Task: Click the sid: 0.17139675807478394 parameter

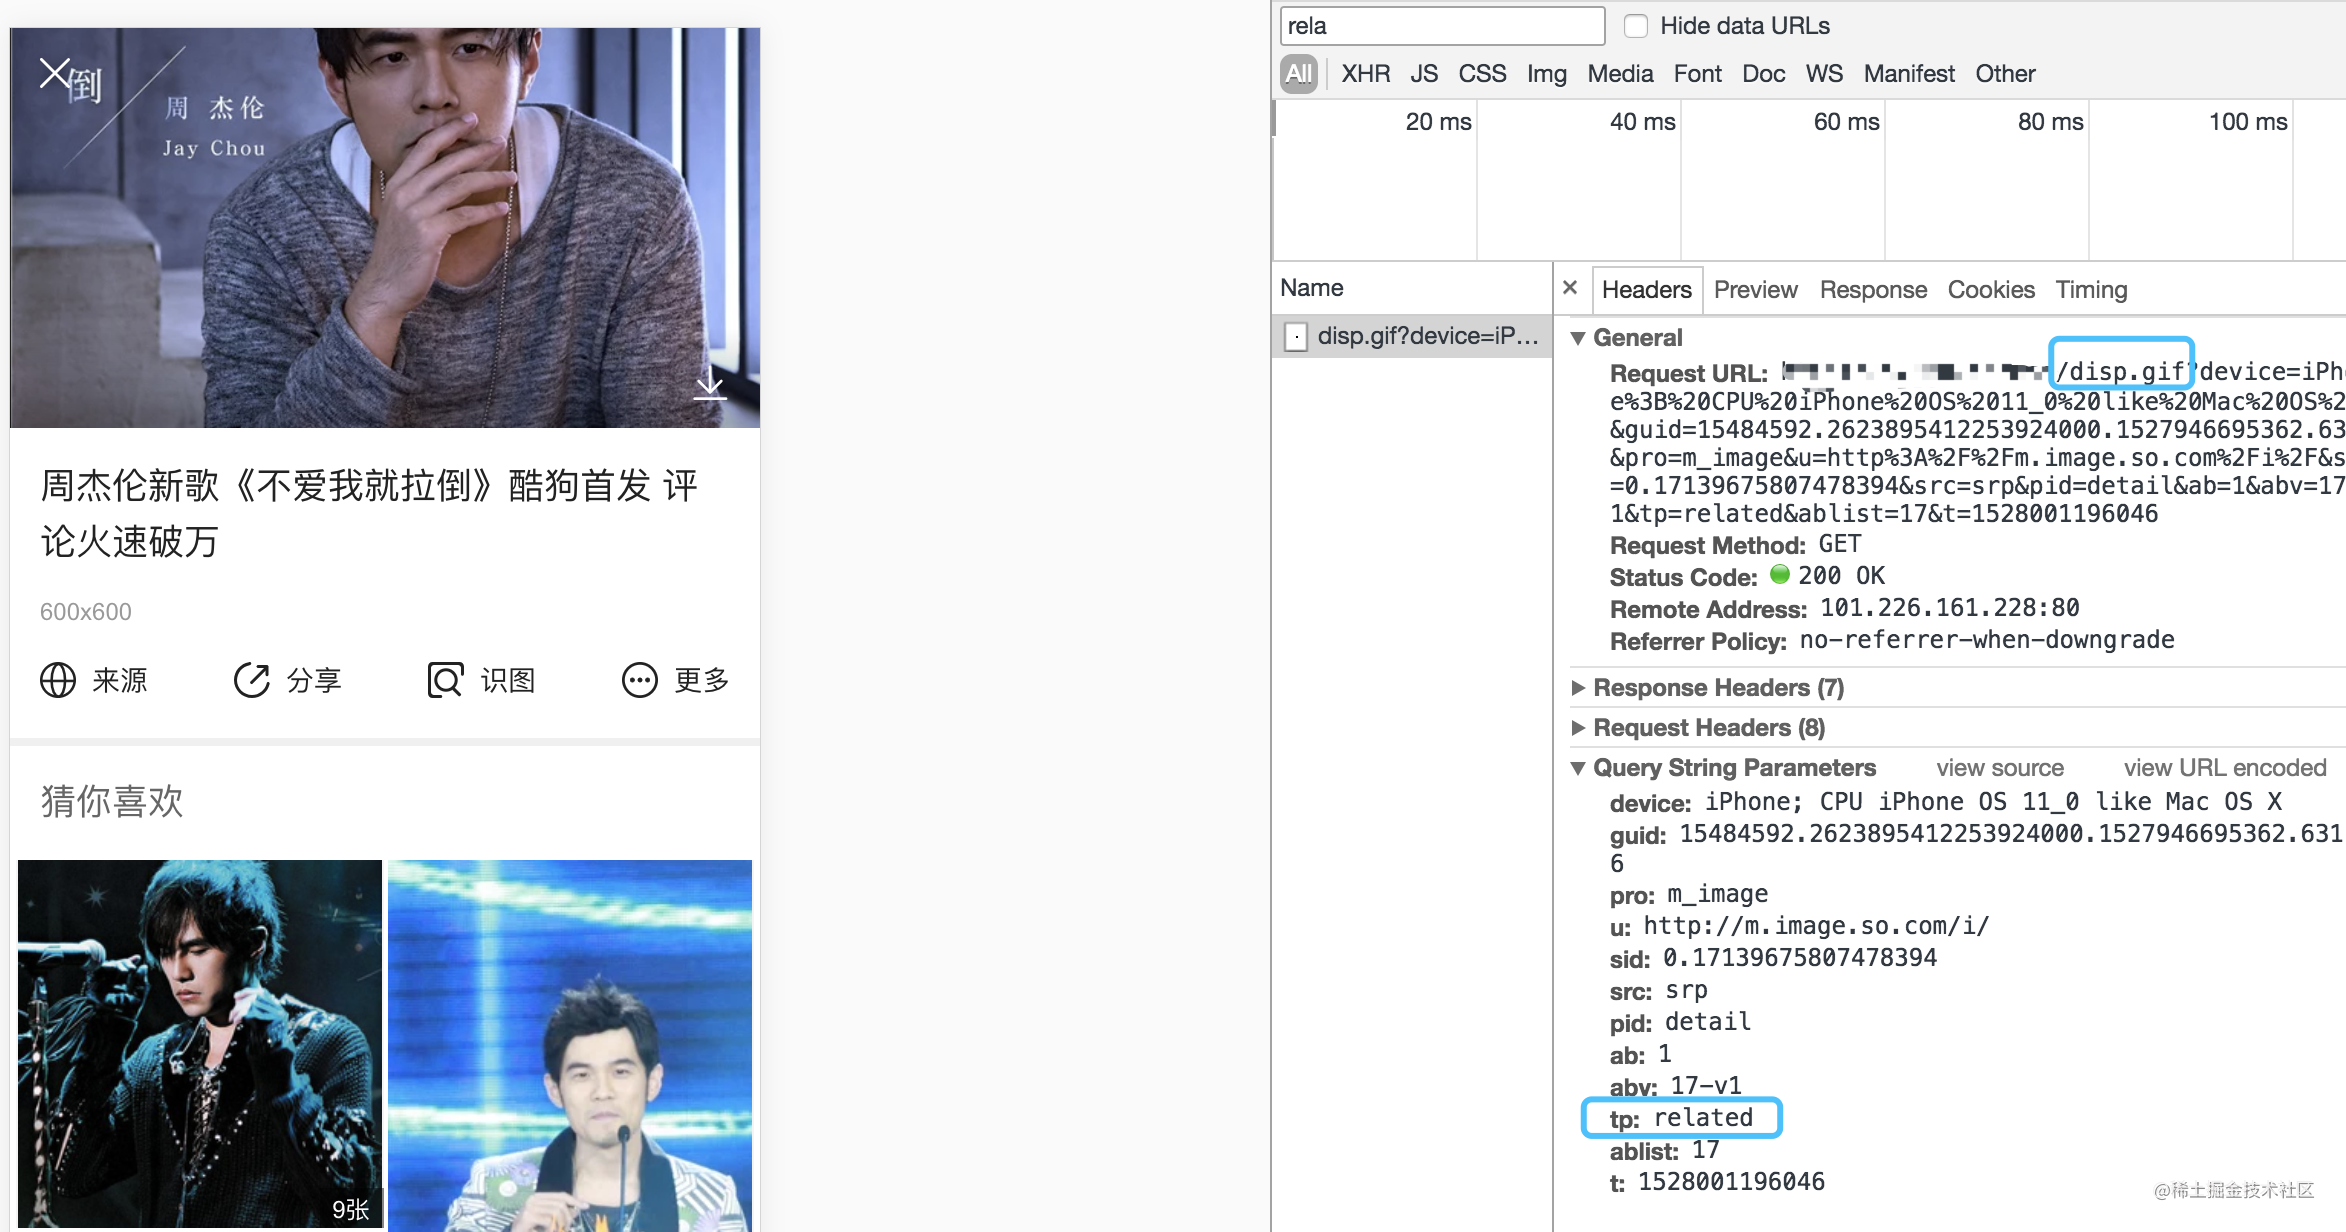Action: click(x=1773, y=958)
